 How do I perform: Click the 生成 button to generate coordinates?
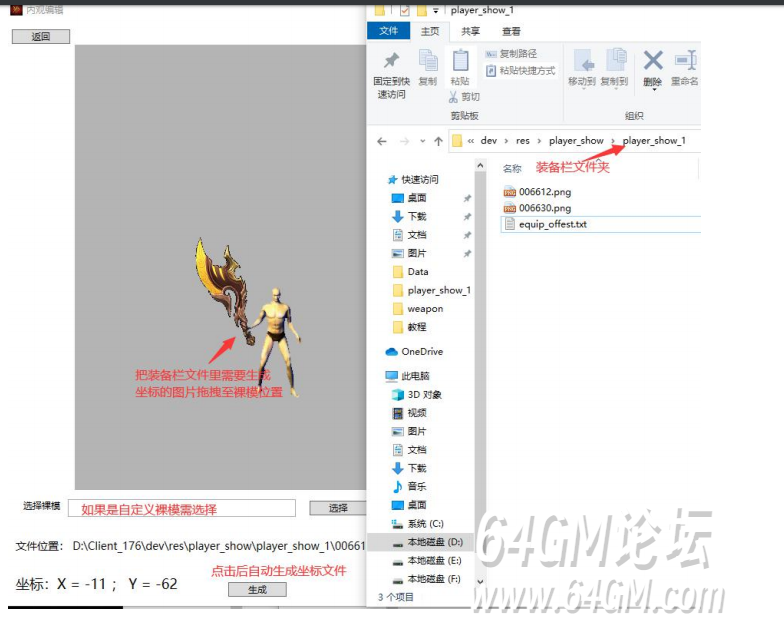[x=258, y=590]
